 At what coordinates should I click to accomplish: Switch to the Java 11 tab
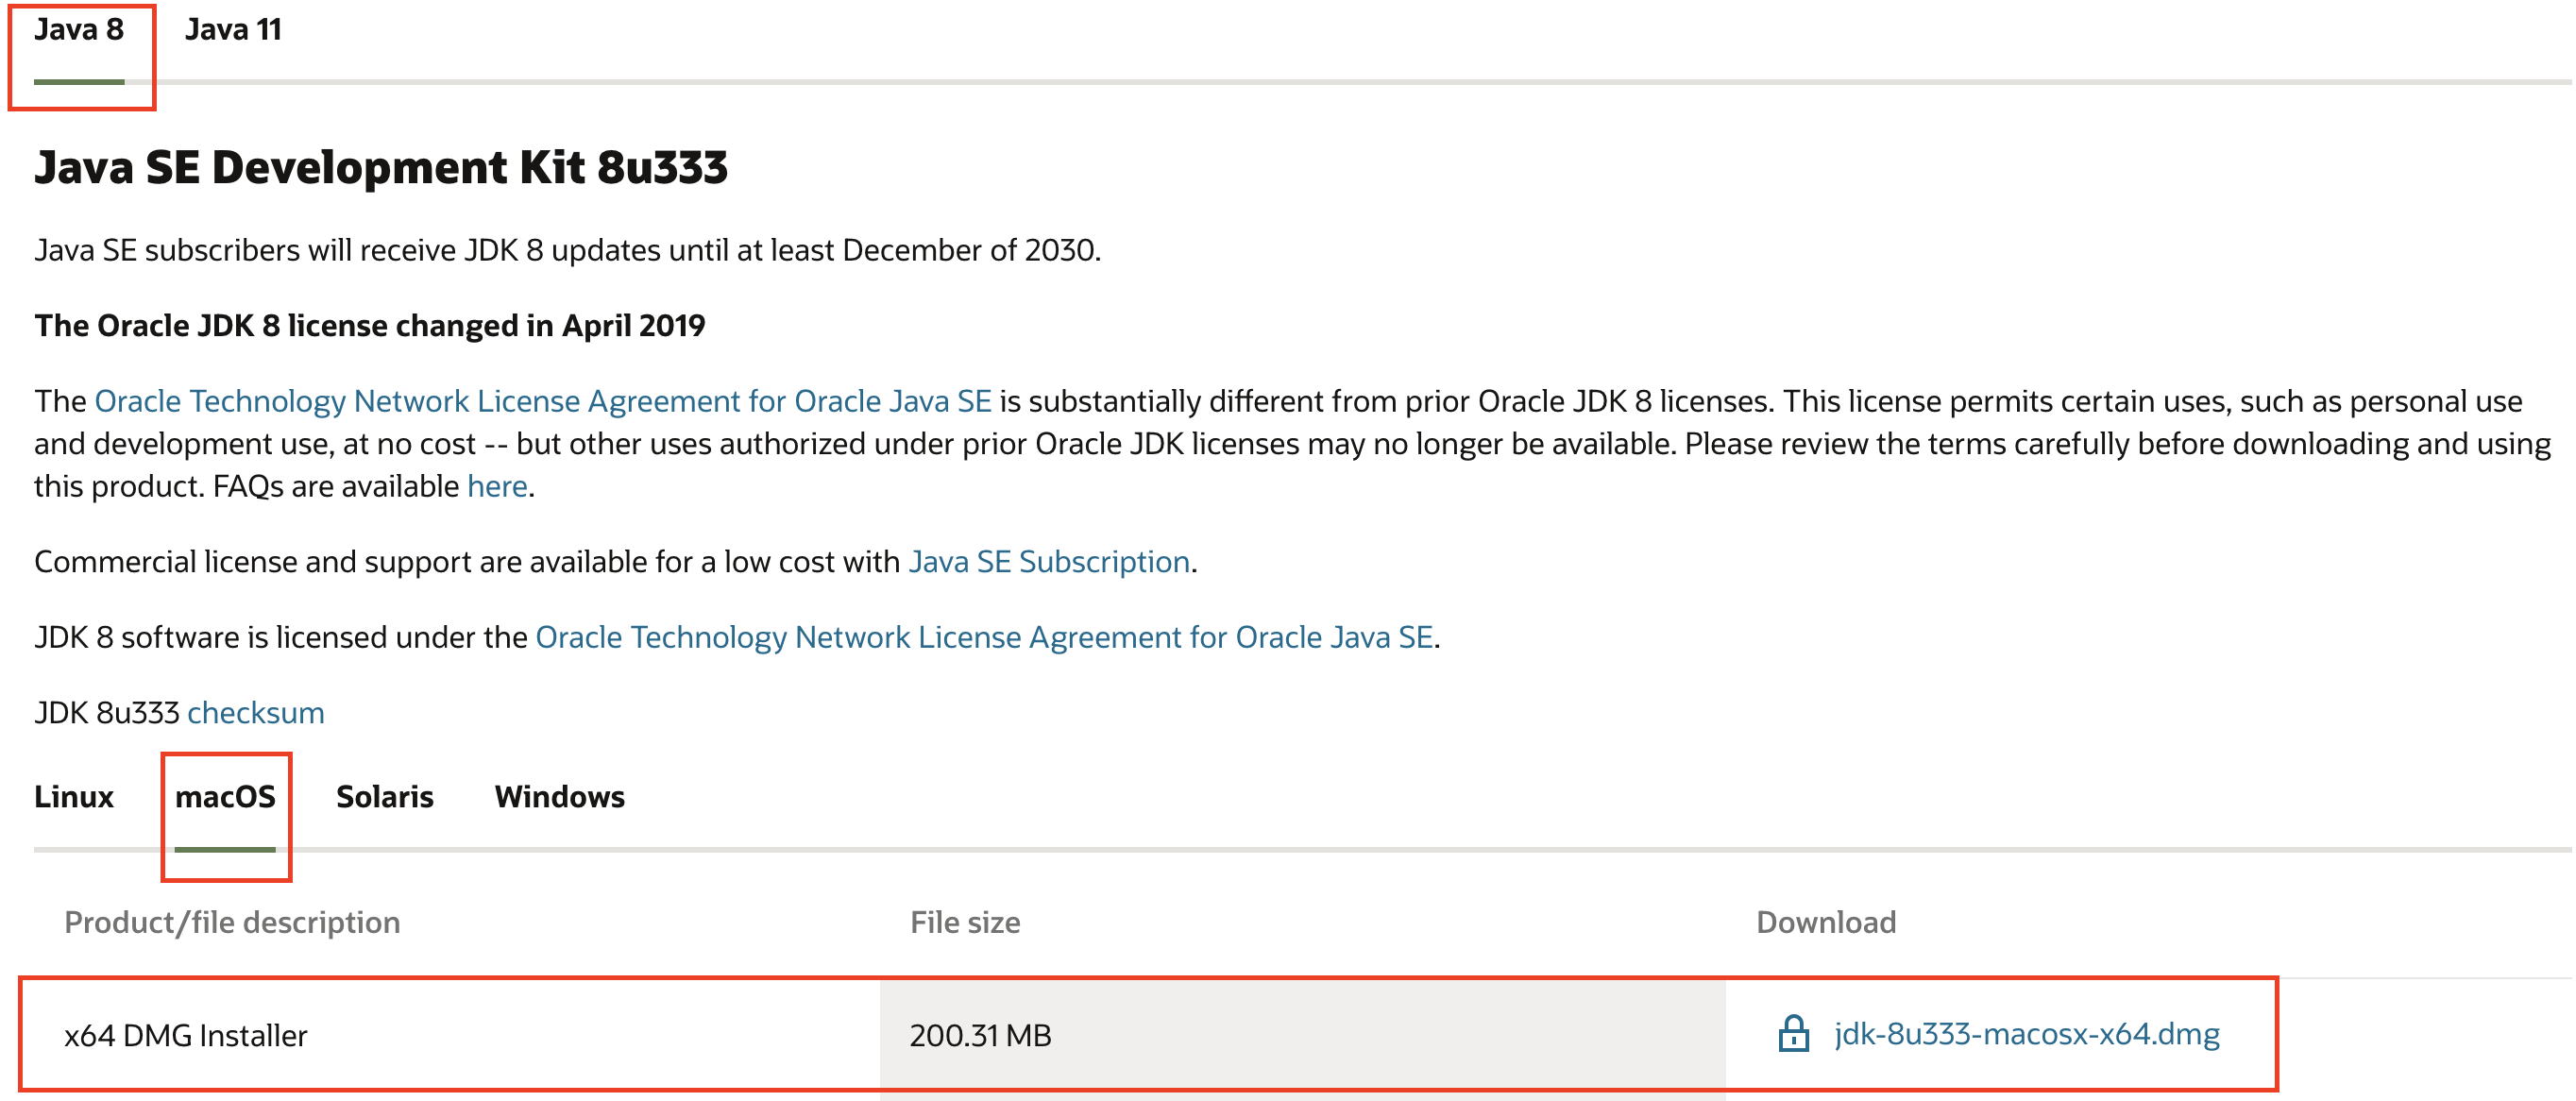point(233,30)
